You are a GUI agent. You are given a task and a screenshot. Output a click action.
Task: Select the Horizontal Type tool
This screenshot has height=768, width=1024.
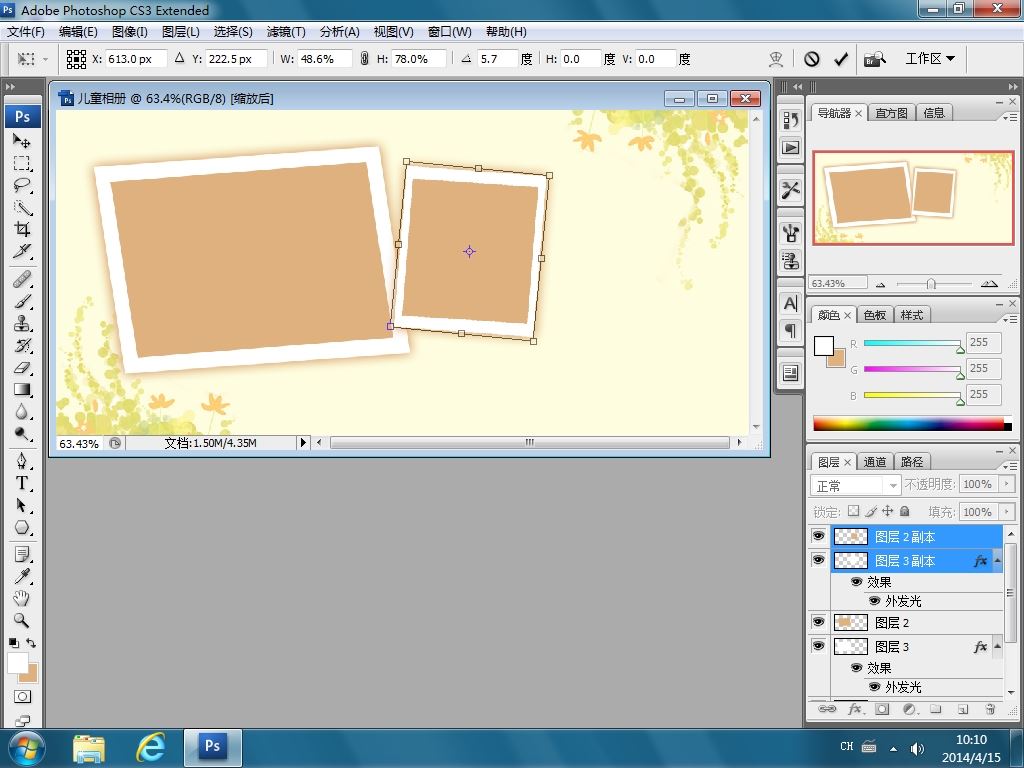point(22,483)
